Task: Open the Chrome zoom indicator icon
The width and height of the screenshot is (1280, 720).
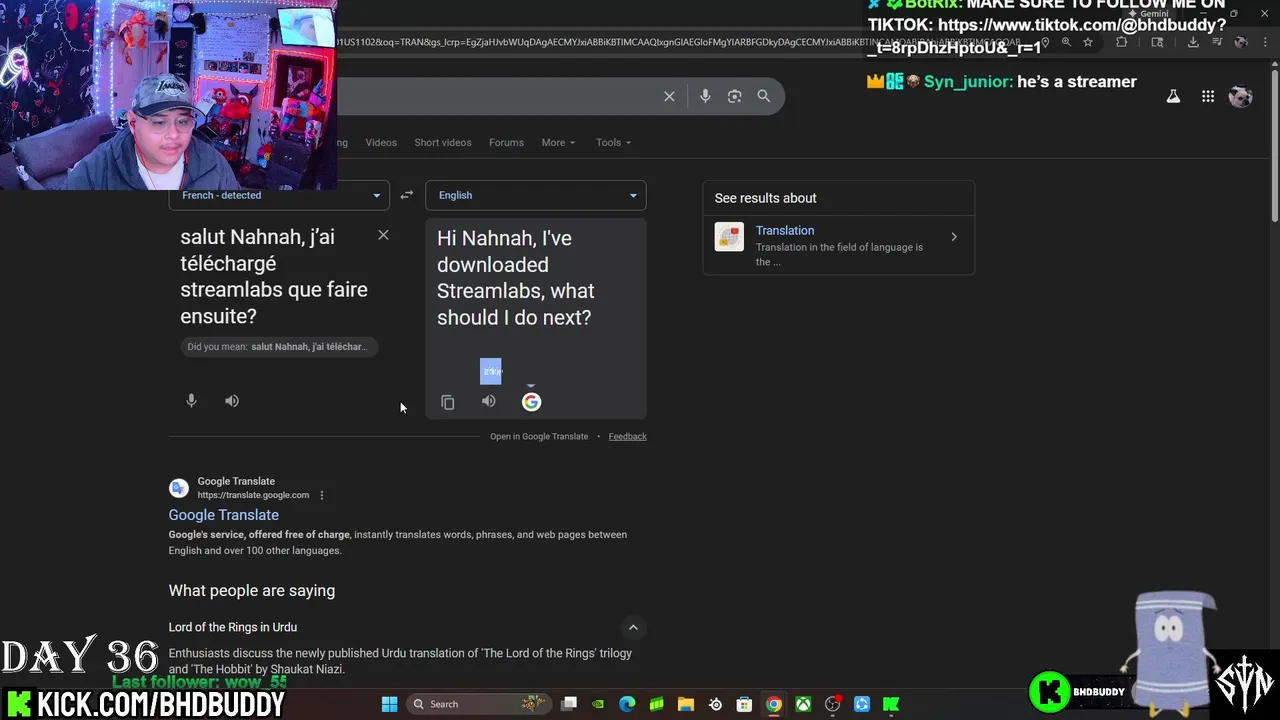Action: [1066, 42]
